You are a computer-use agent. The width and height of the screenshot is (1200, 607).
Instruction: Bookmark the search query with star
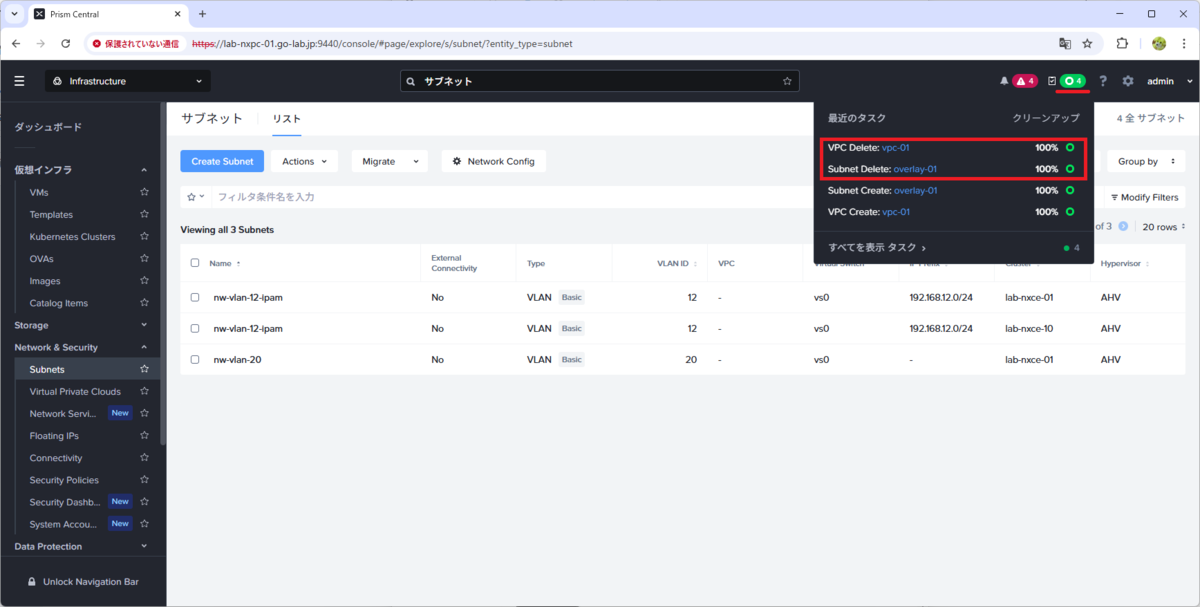[x=787, y=81]
